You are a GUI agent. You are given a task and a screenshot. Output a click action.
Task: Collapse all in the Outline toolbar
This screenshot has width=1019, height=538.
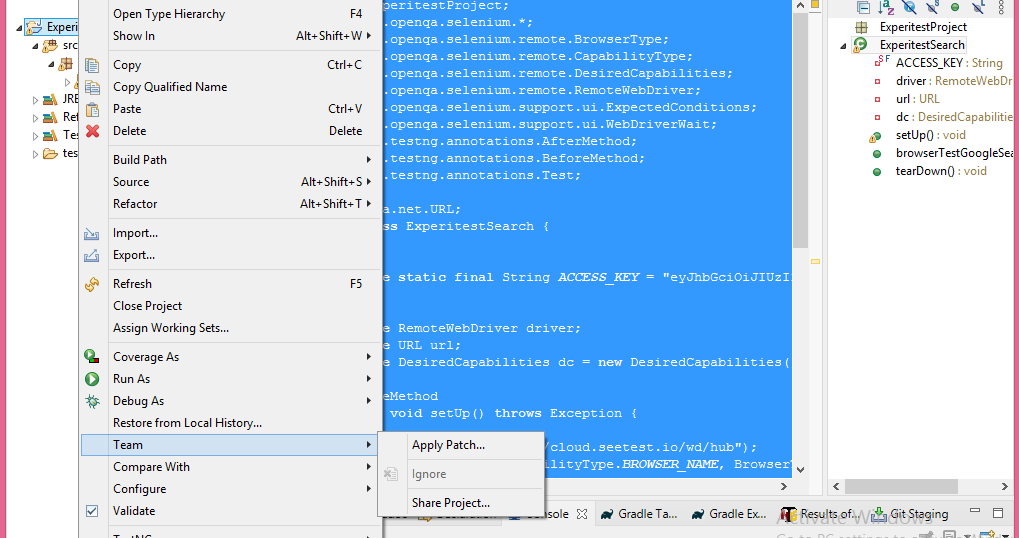[x=863, y=7]
